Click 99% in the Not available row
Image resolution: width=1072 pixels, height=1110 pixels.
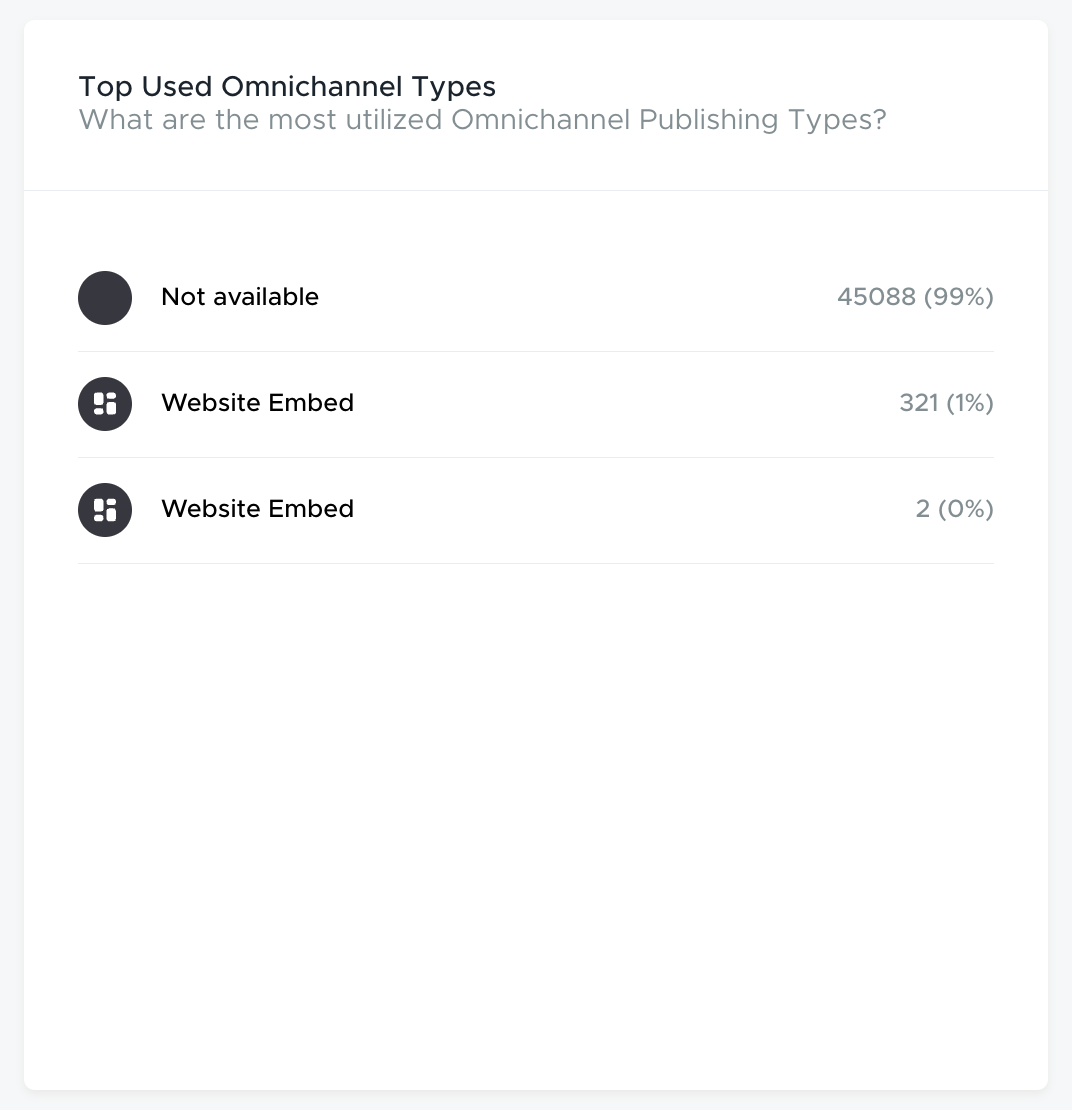coord(959,297)
